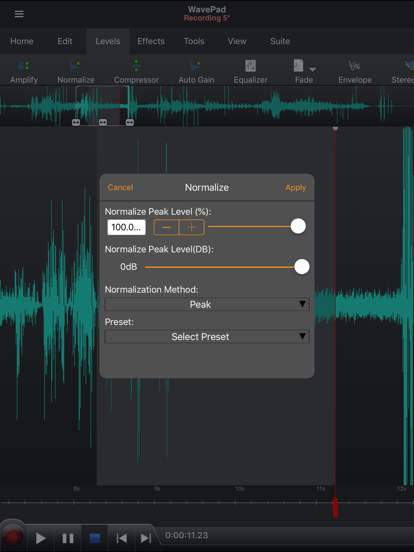Click the Normalize Peak Level percent field

point(126,227)
